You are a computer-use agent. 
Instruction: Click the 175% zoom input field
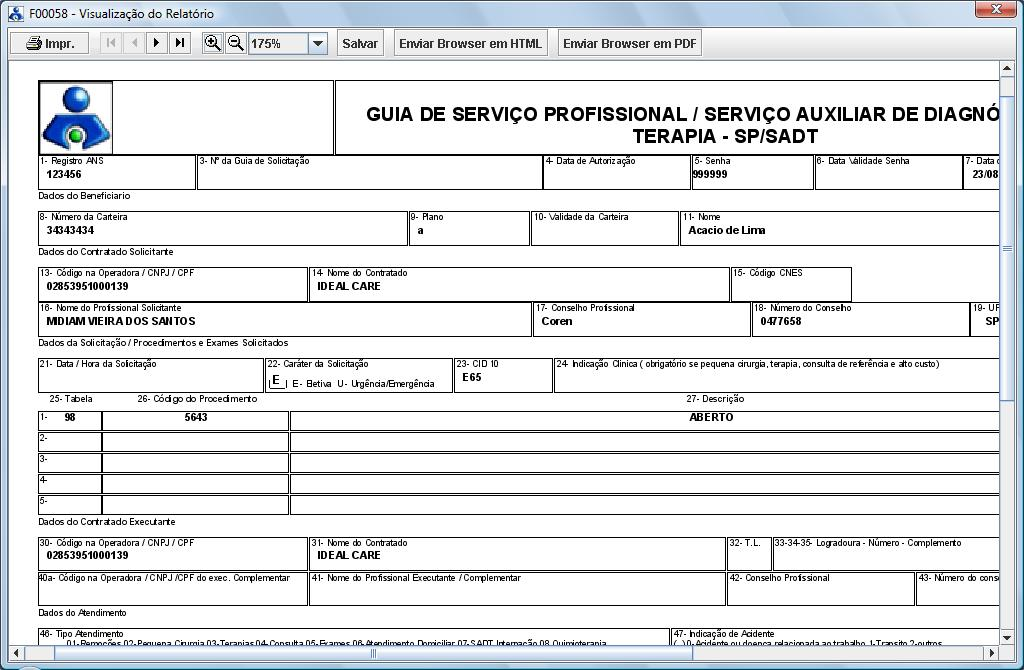(x=278, y=44)
